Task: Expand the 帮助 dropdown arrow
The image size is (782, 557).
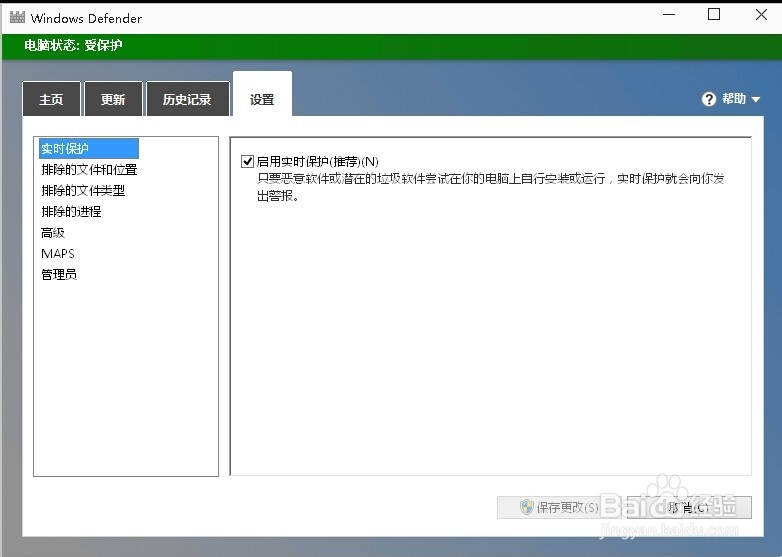Action: coord(756,100)
